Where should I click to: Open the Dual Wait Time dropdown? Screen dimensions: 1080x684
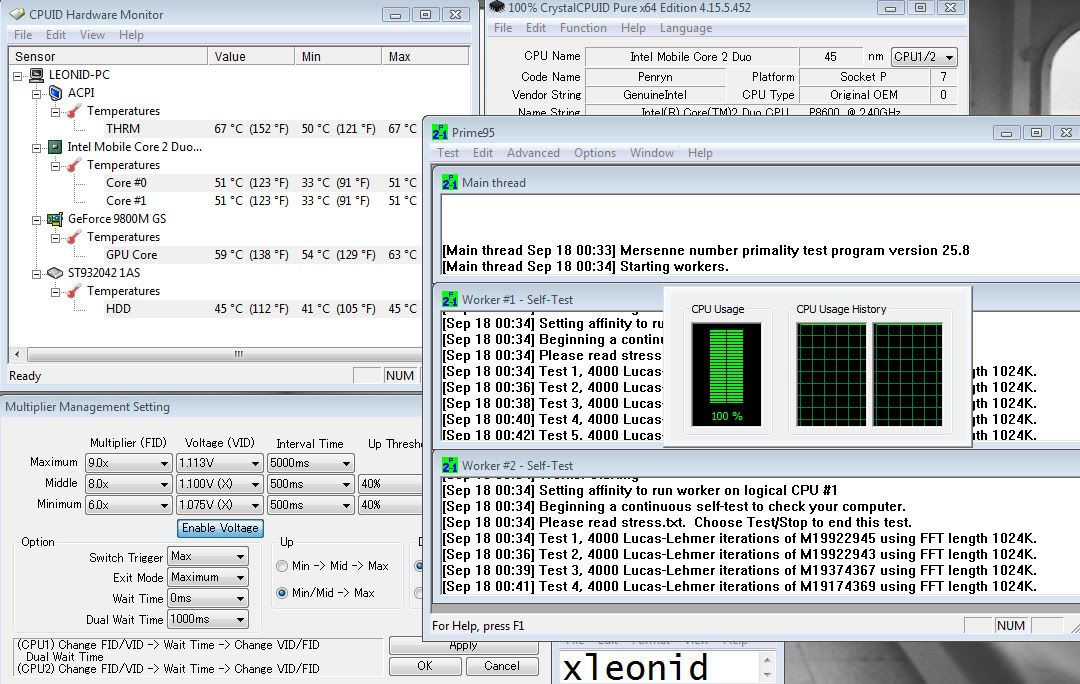tap(207, 619)
